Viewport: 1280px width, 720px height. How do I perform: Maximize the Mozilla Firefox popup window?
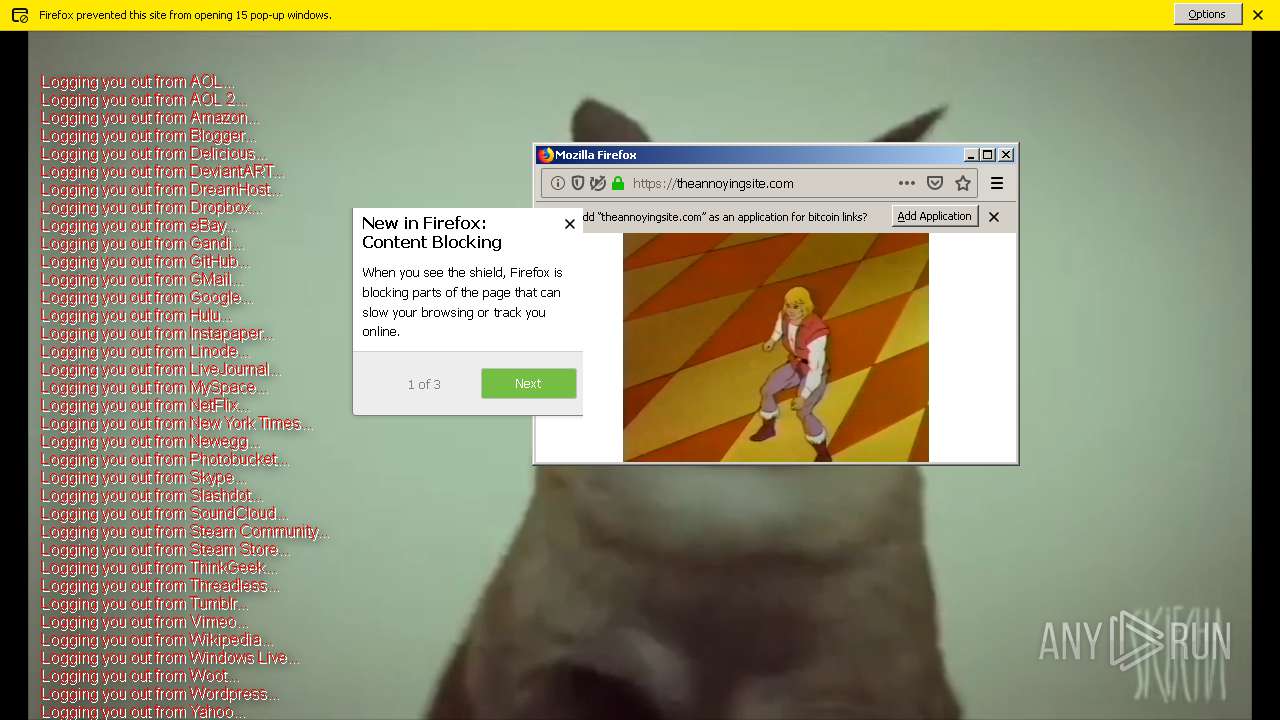(988, 154)
